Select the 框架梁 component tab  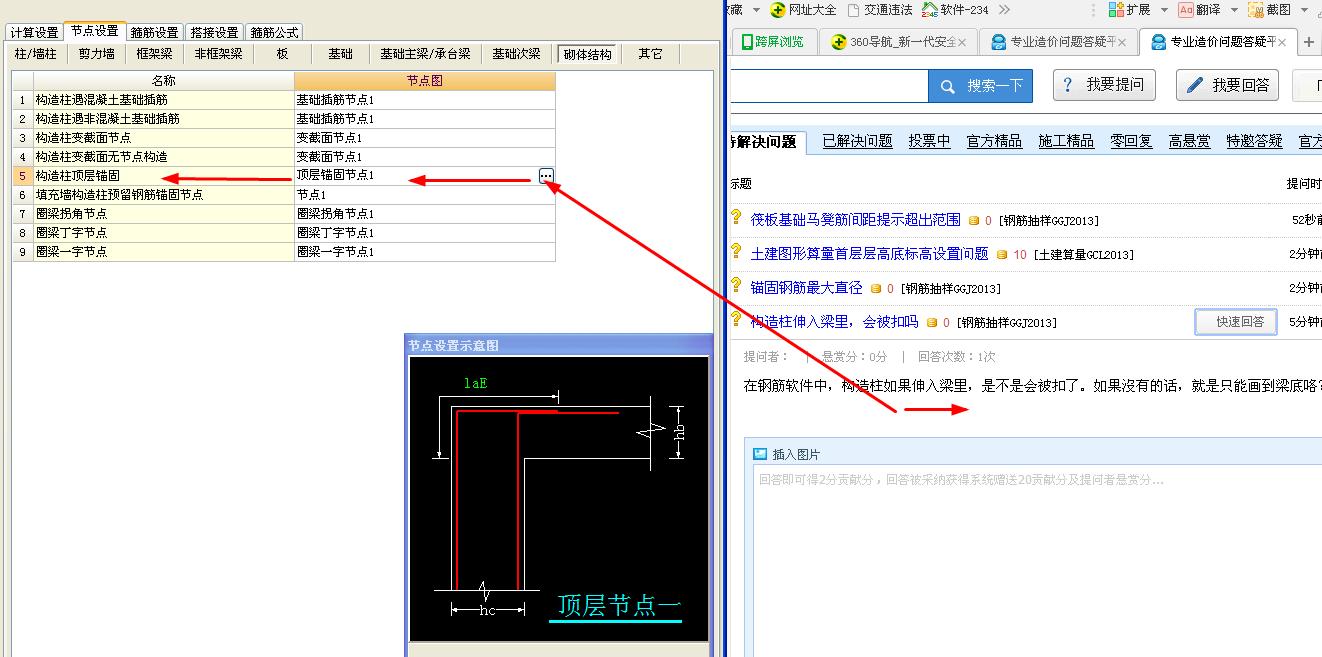(155, 54)
